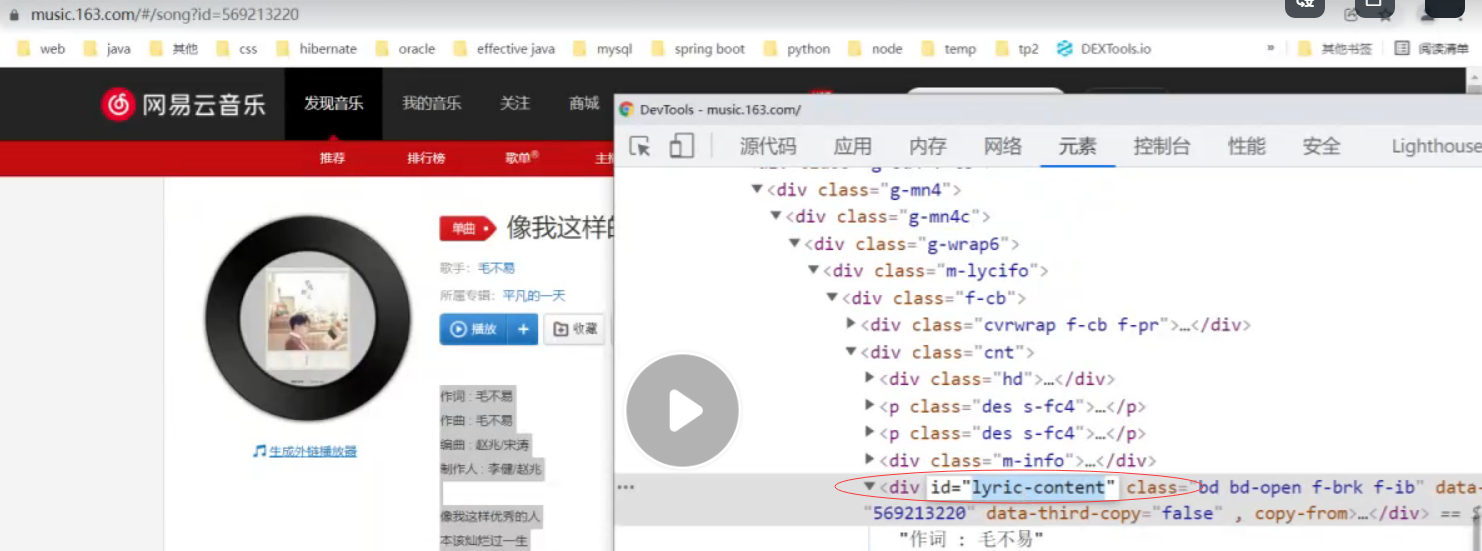
Task: Open the 应用 DevTools tab
Action: click(853, 146)
